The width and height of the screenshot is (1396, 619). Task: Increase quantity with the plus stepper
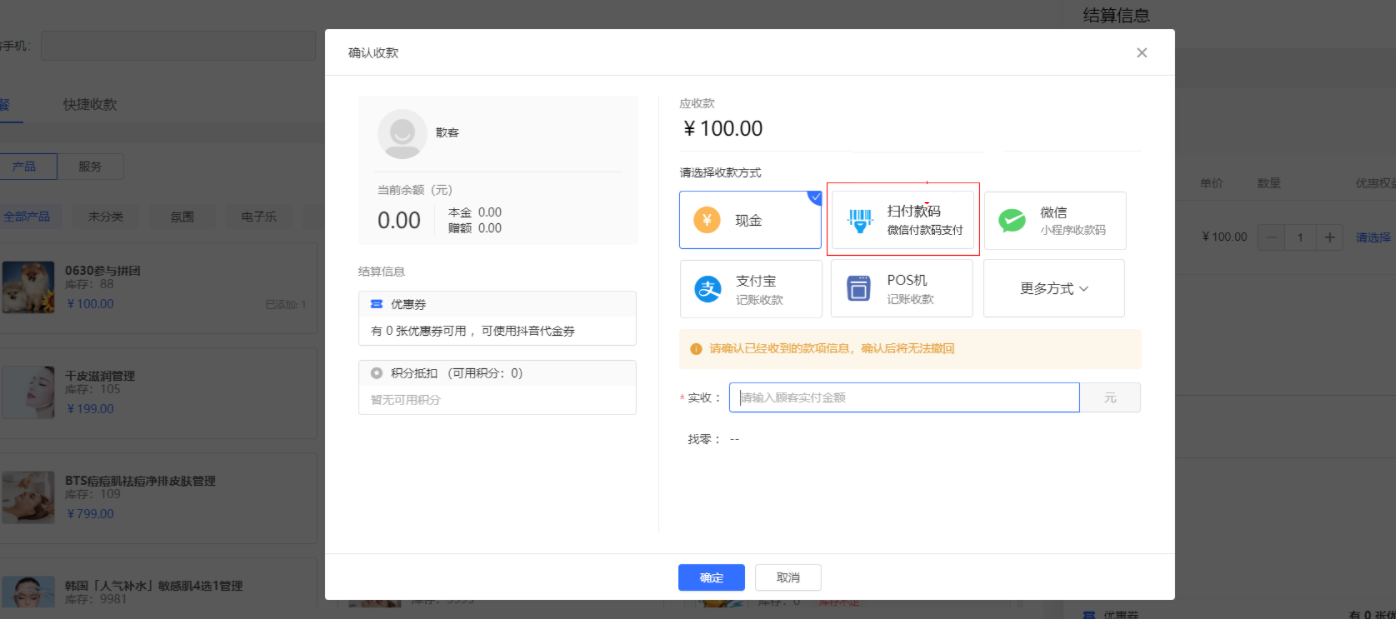click(x=1329, y=237)
